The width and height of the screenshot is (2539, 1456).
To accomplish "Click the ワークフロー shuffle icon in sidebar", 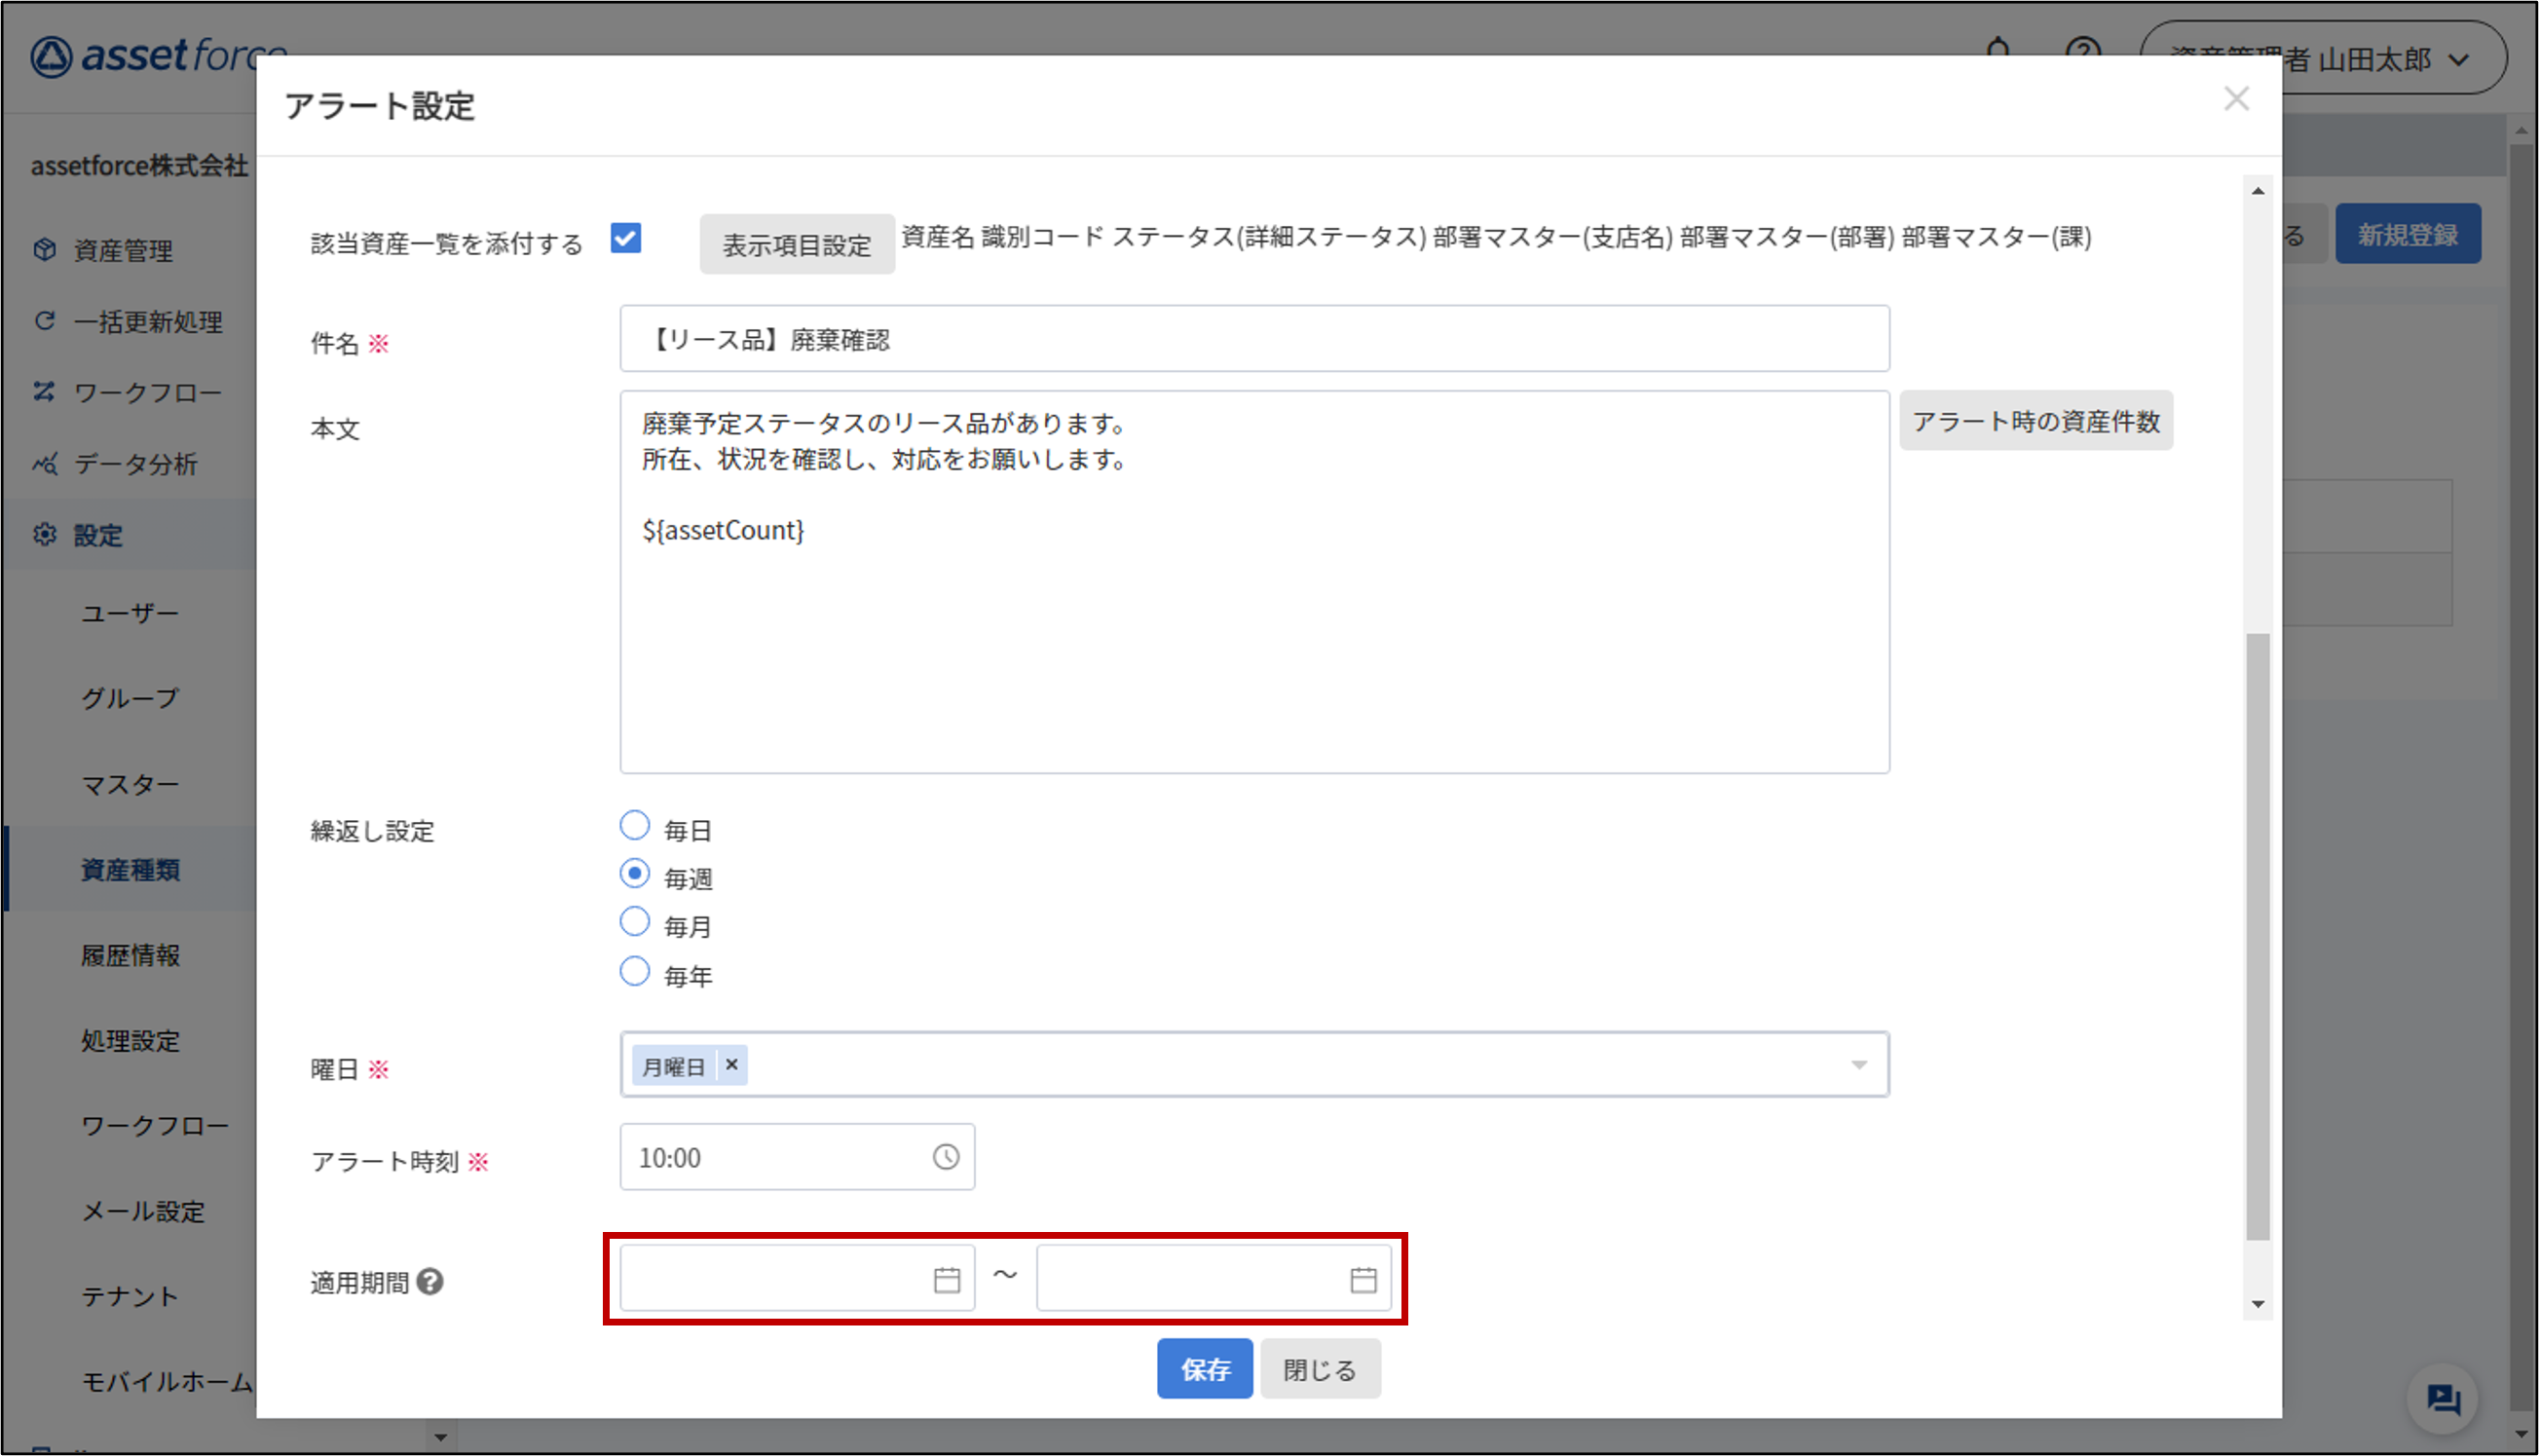I will (44, 391).
